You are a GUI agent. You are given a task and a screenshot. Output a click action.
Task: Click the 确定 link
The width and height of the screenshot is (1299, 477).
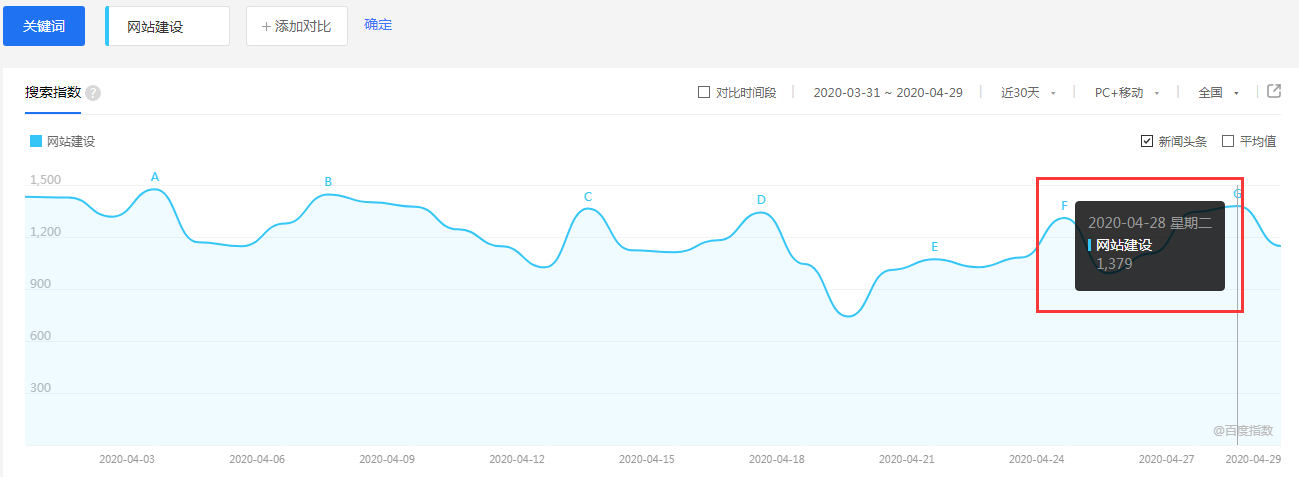point(378,25)
